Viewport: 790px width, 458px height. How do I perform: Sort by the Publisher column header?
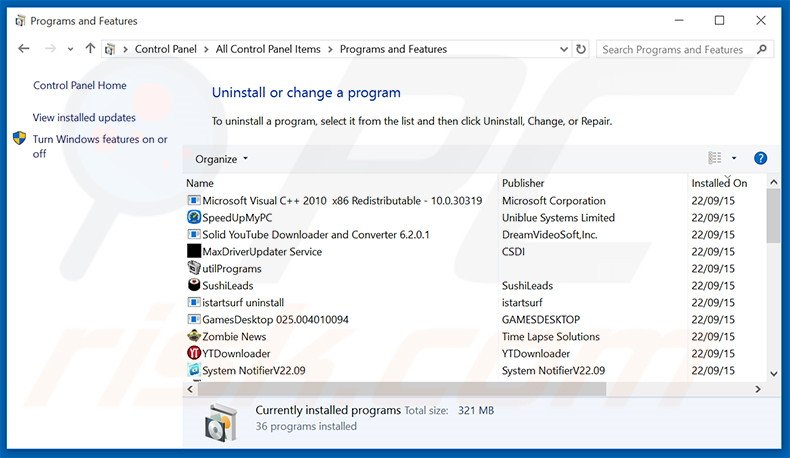coord(523,183)
